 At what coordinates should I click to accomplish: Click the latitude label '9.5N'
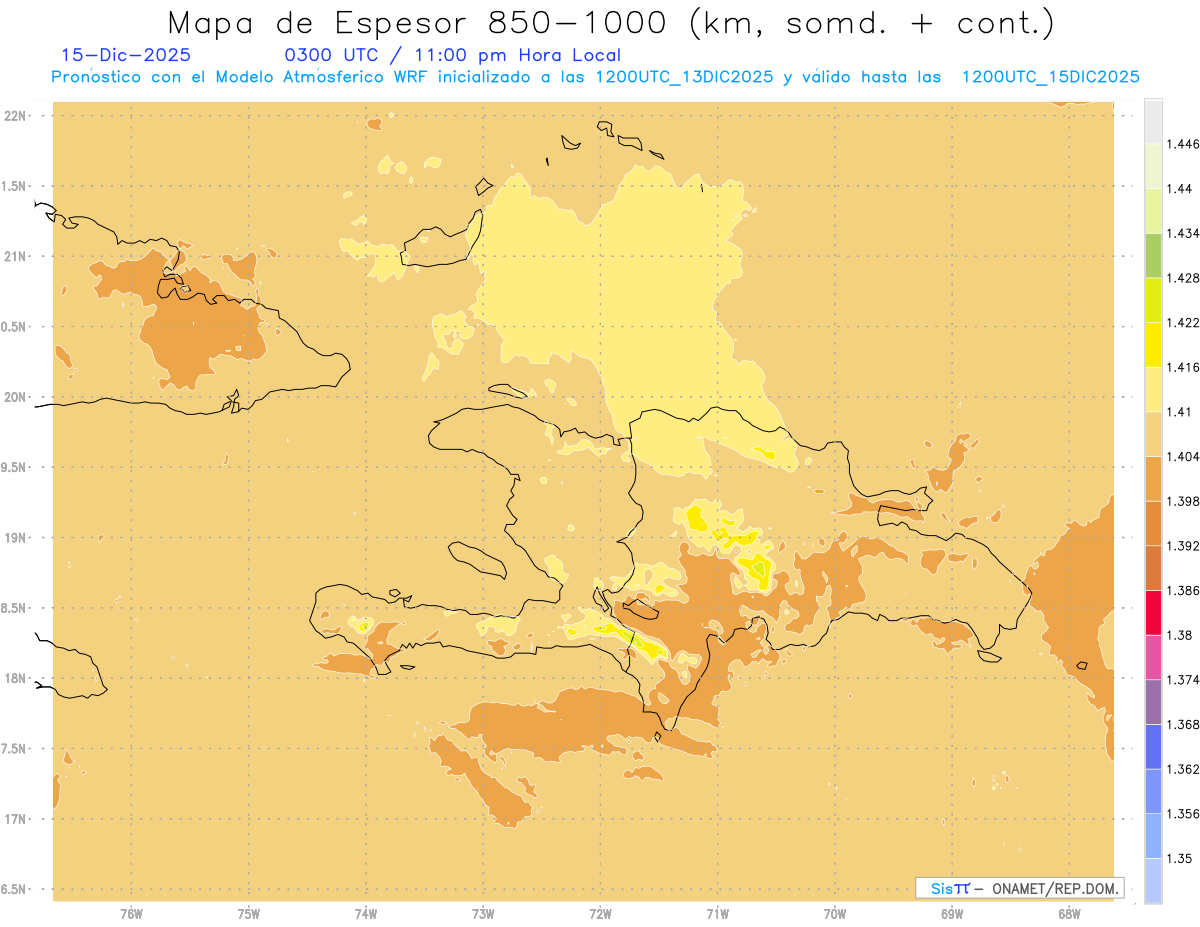tap(13, 467)
